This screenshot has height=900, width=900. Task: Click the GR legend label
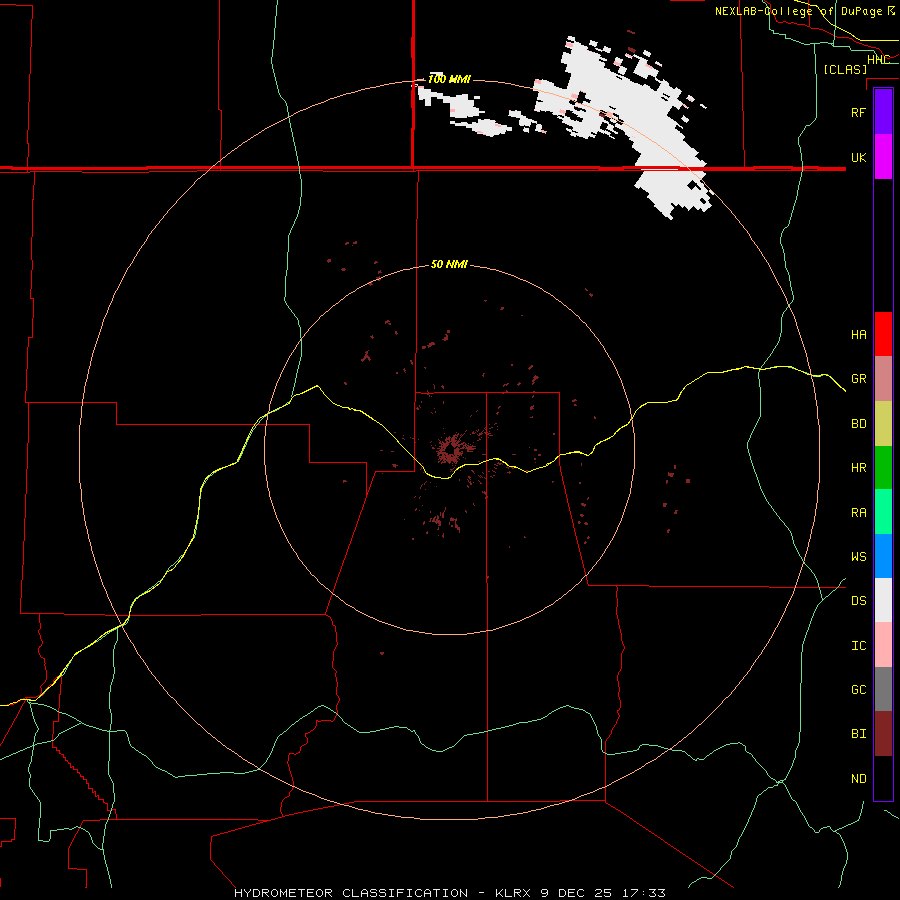(x=858, y=378)
